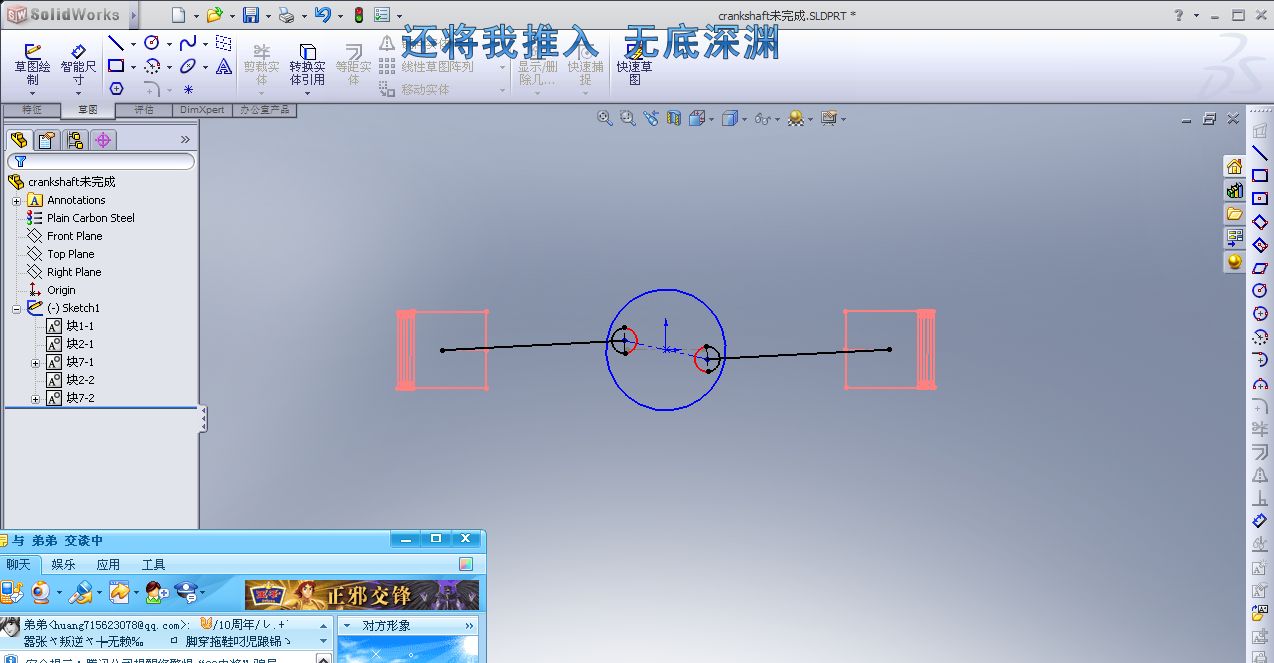
Task: Switch to the 评估 evaluate tab
Action: point(143,110)
